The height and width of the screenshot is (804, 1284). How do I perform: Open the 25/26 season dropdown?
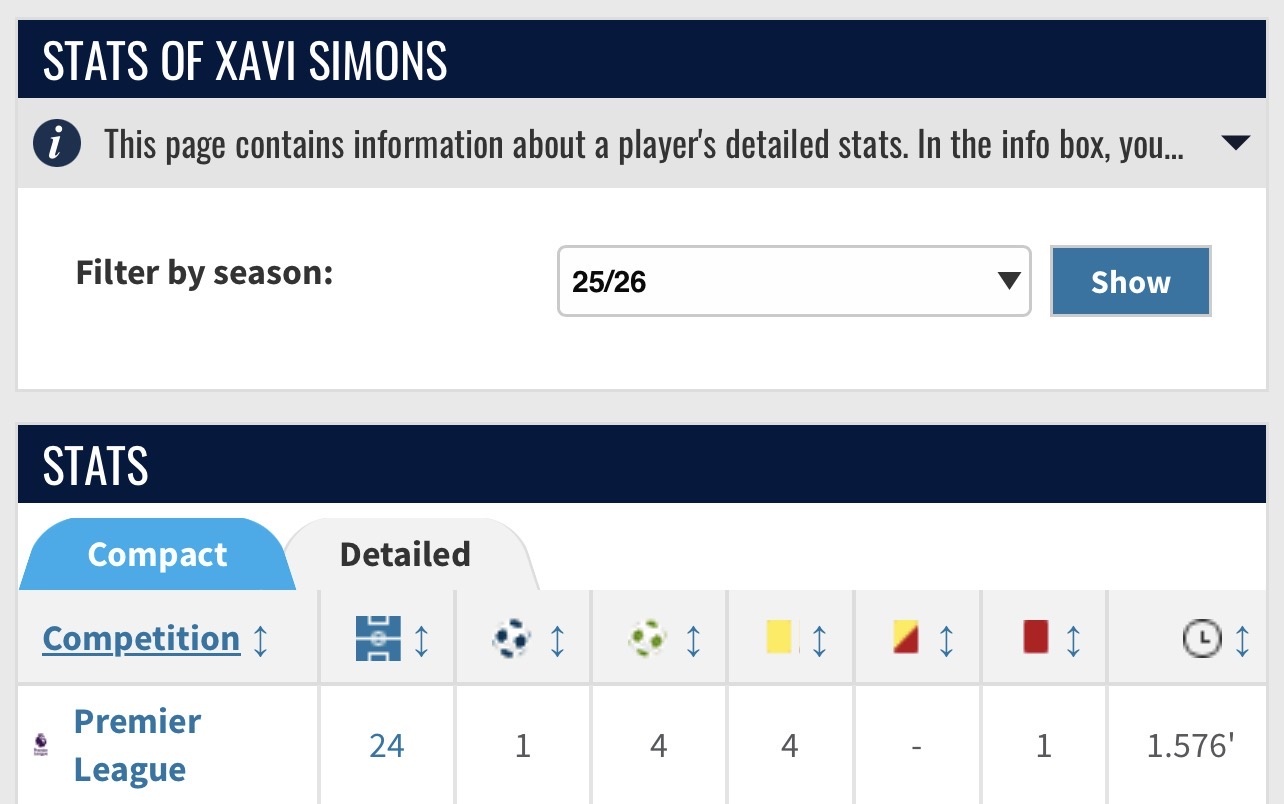click(x=794, y=282)
